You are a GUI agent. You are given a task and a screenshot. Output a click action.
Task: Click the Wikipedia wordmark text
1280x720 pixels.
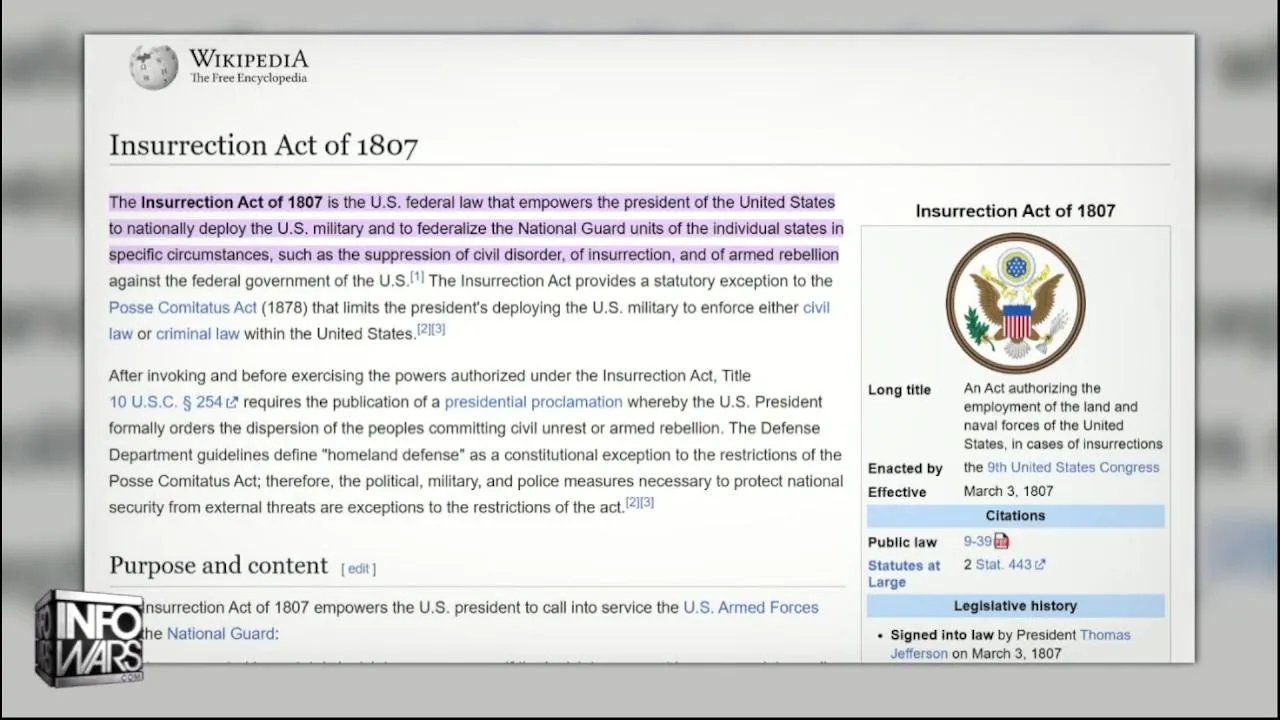(249, 59)
